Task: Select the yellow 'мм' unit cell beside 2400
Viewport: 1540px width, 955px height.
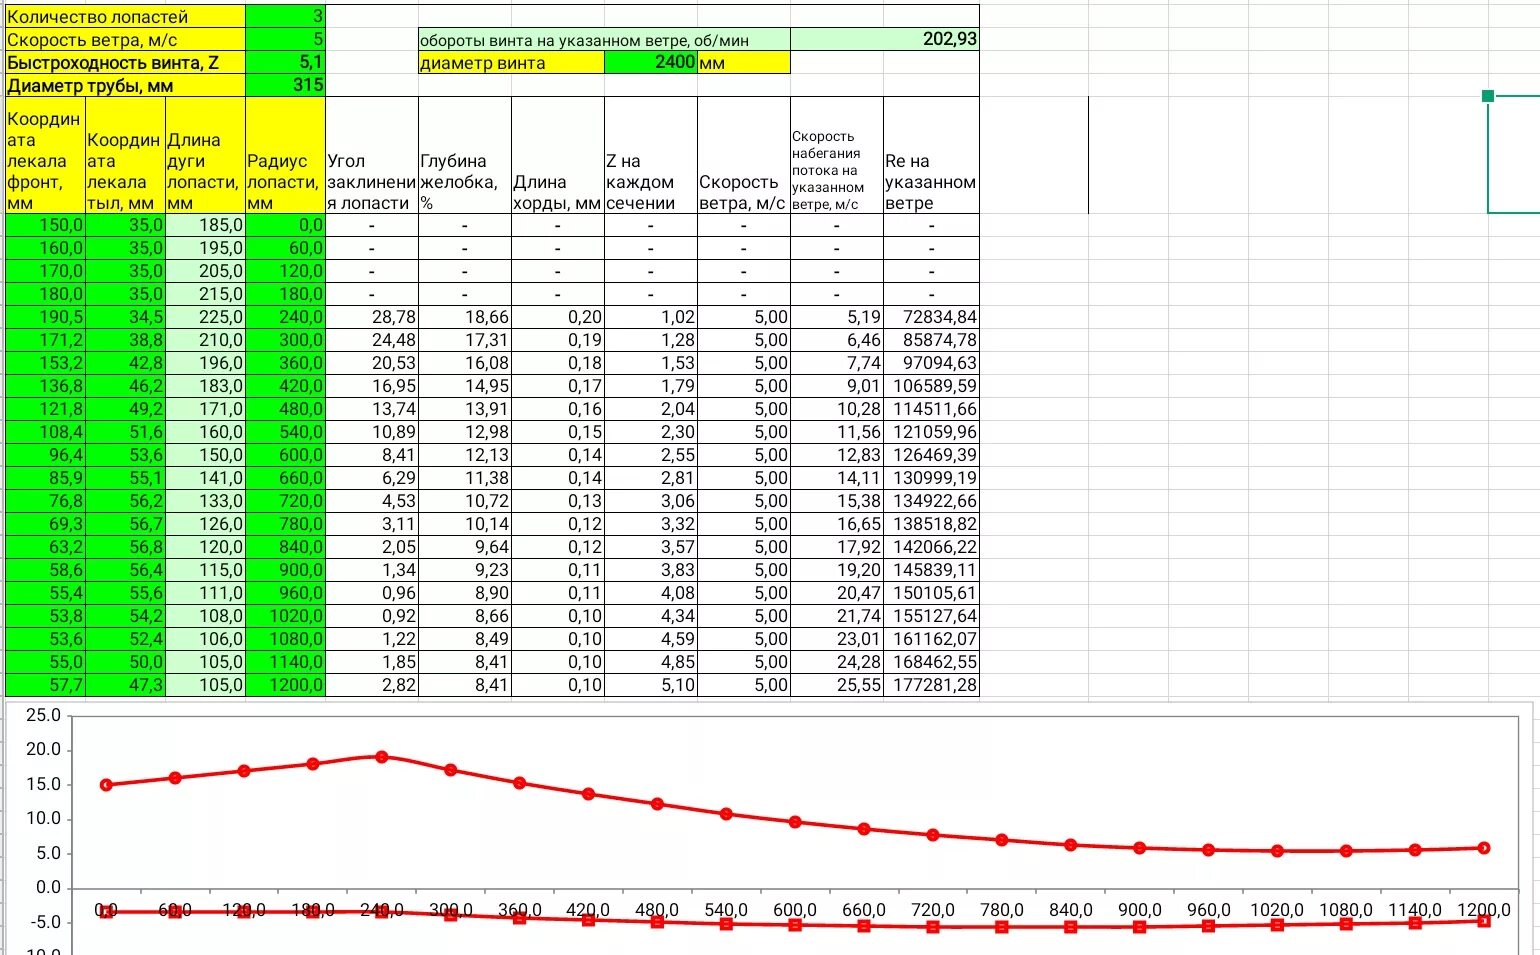Action: [744, 63]
